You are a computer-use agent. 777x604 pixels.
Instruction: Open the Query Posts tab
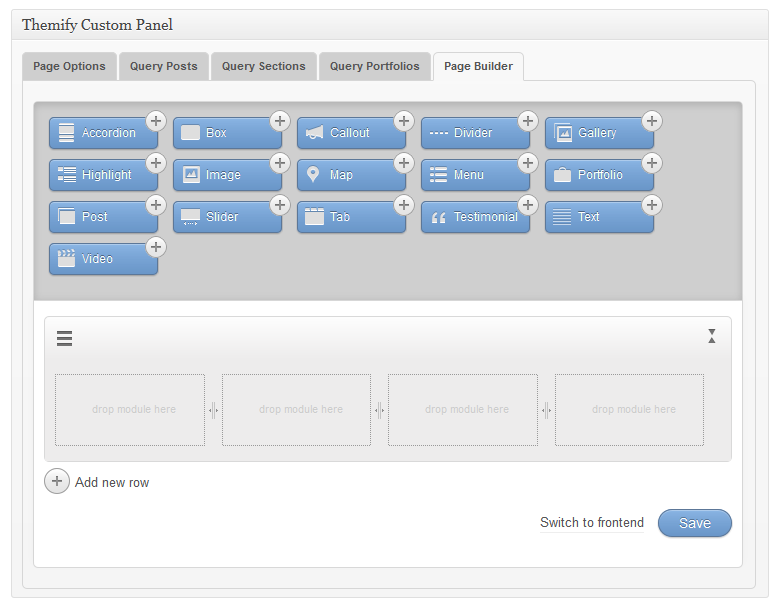[x=164, y=67]
